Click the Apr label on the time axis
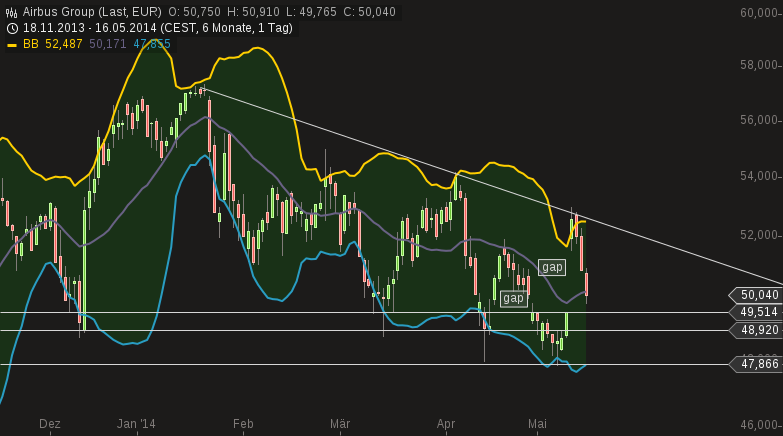Viewport: 783px width, 436px height. (446, 424)
